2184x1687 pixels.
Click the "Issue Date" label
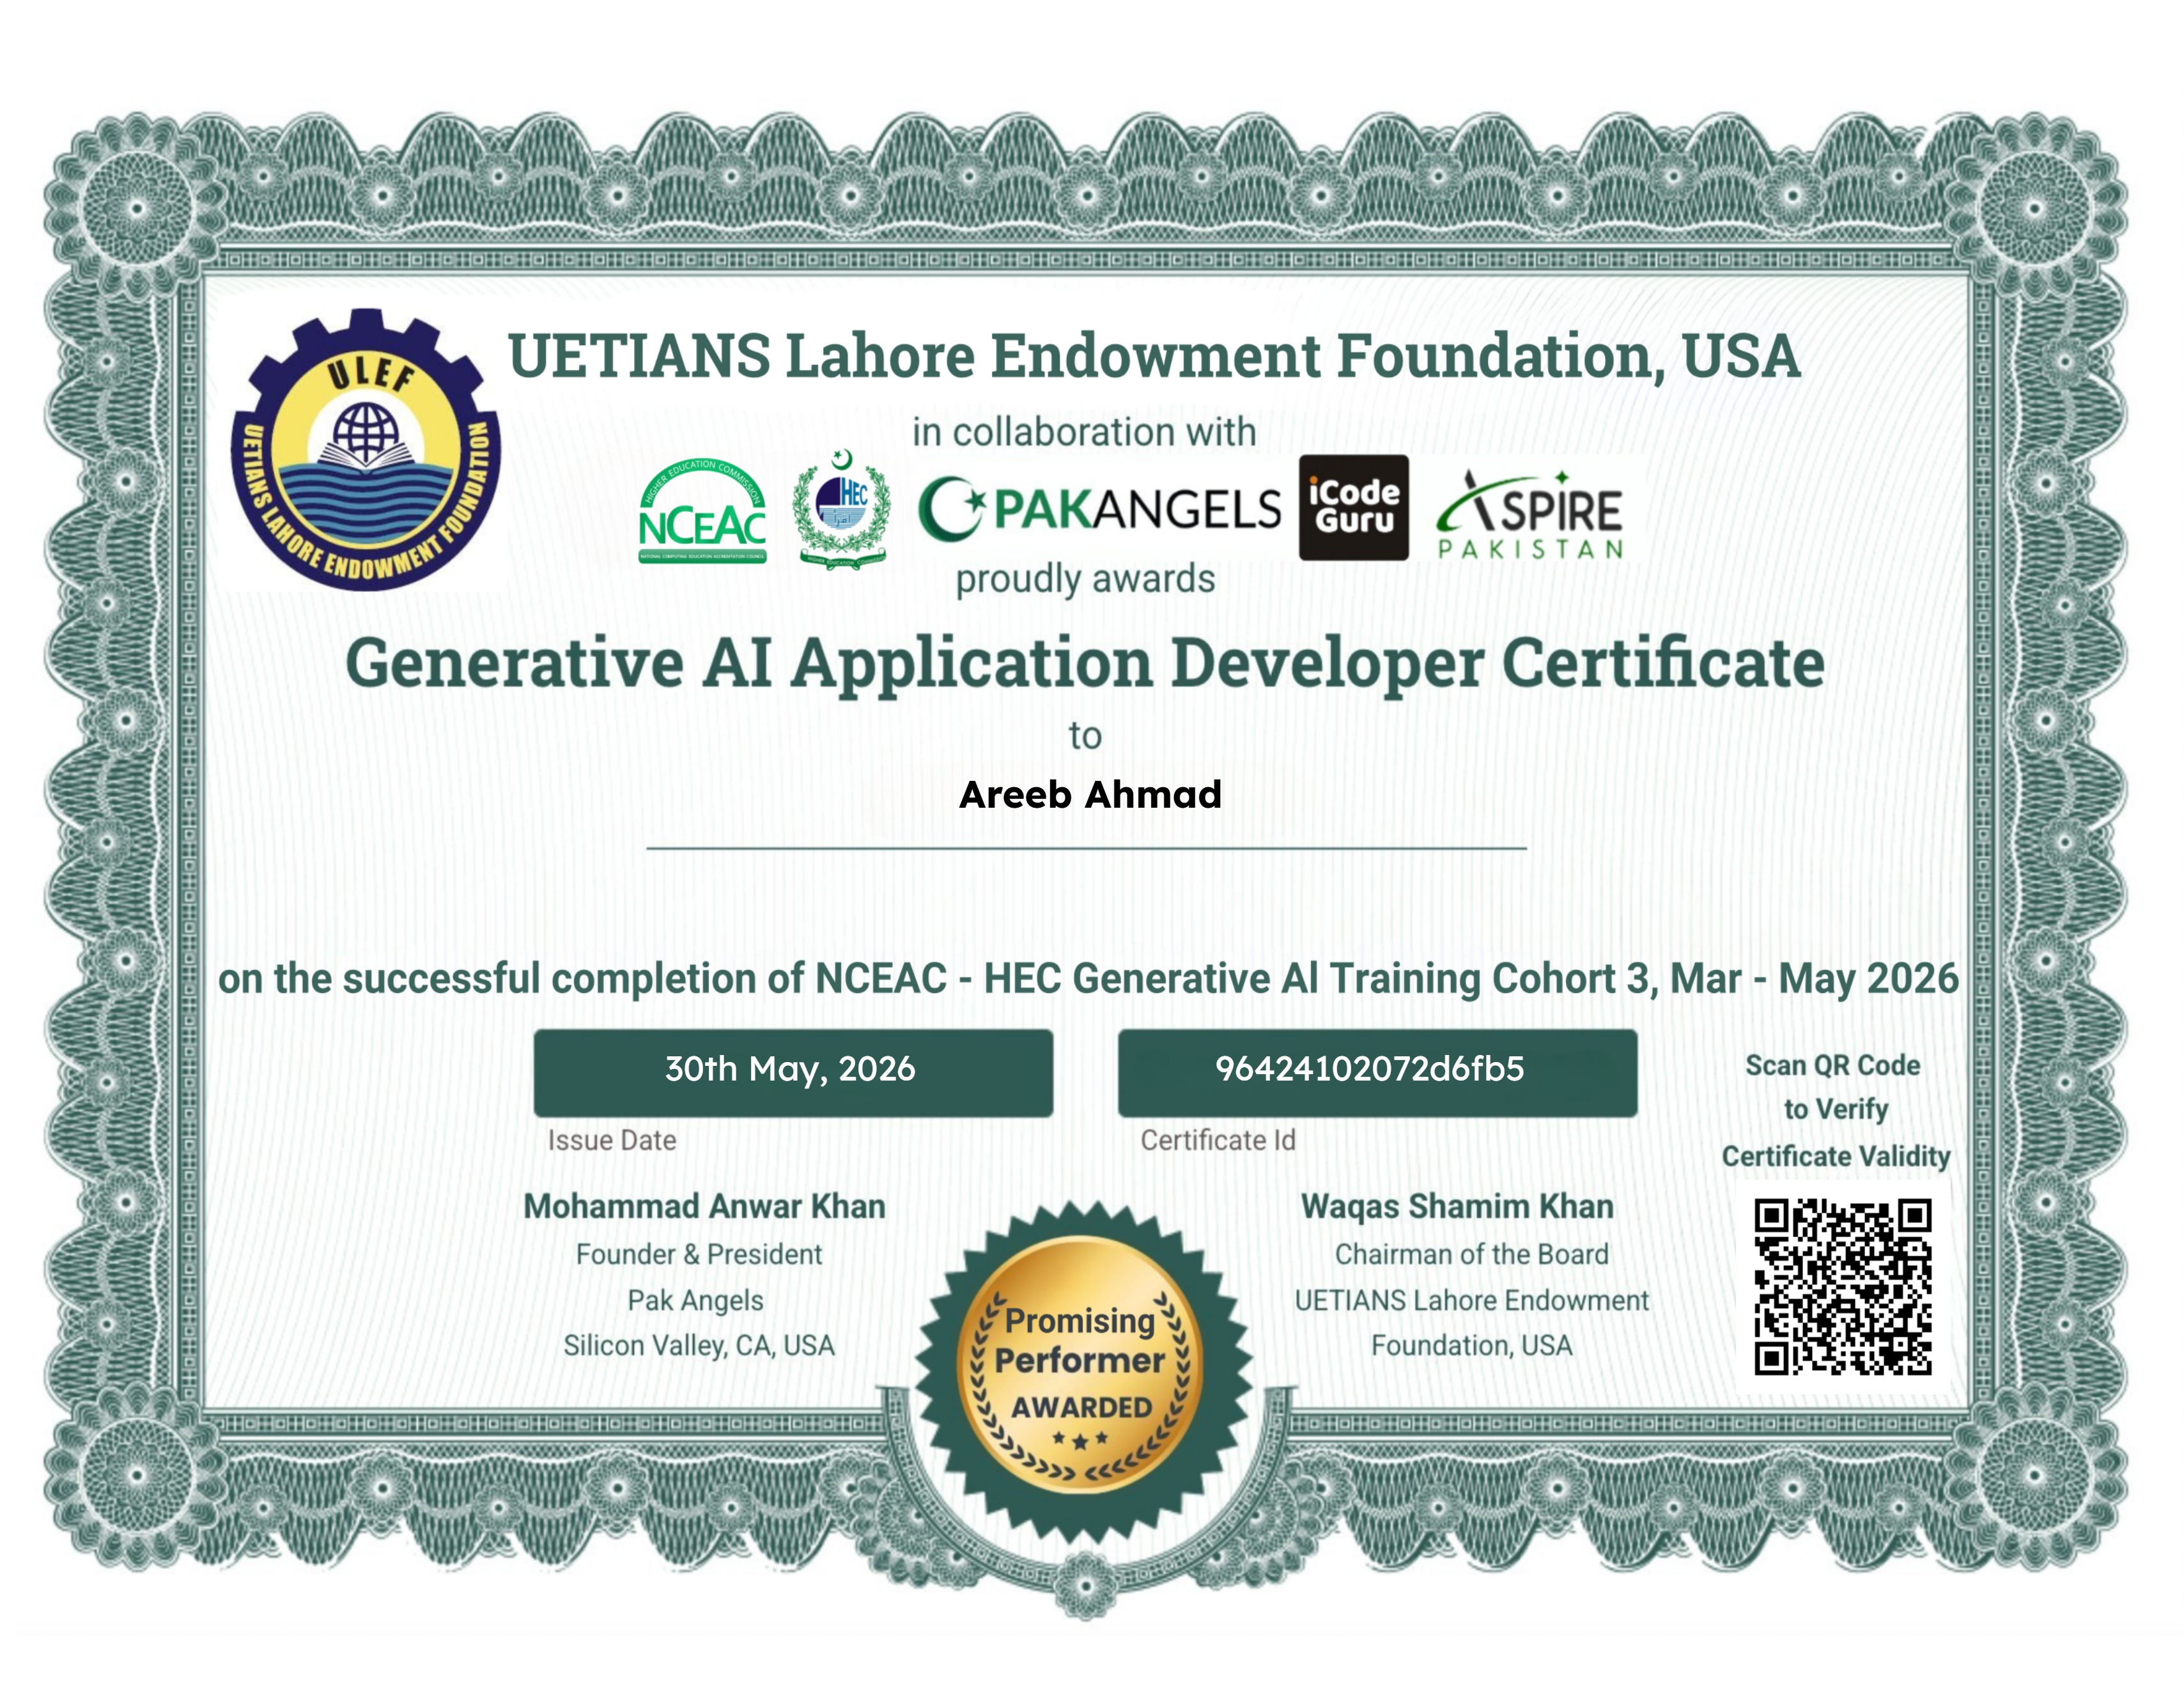point(612,1140)
